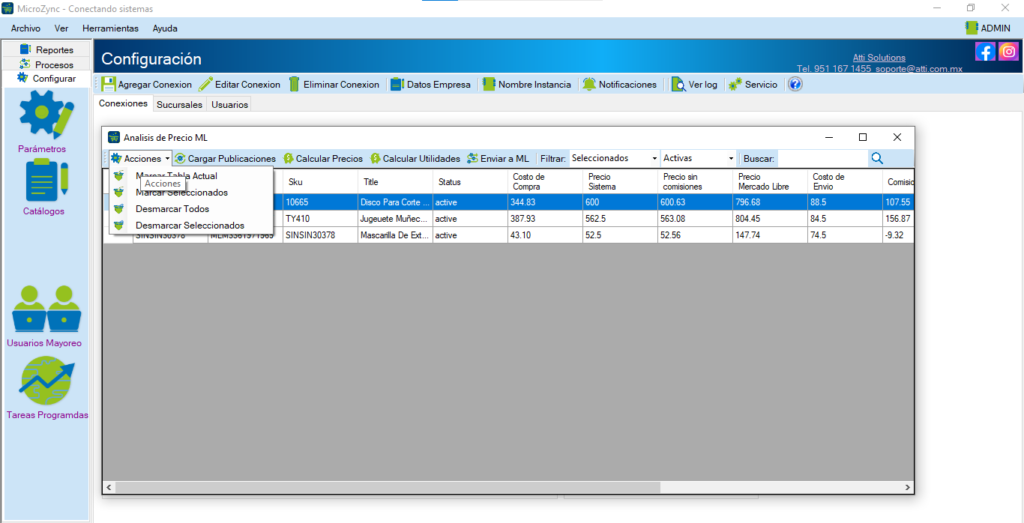1024x523 pixels.
Task: Open the Herramientas menu
Action: [x=110, y=28]
